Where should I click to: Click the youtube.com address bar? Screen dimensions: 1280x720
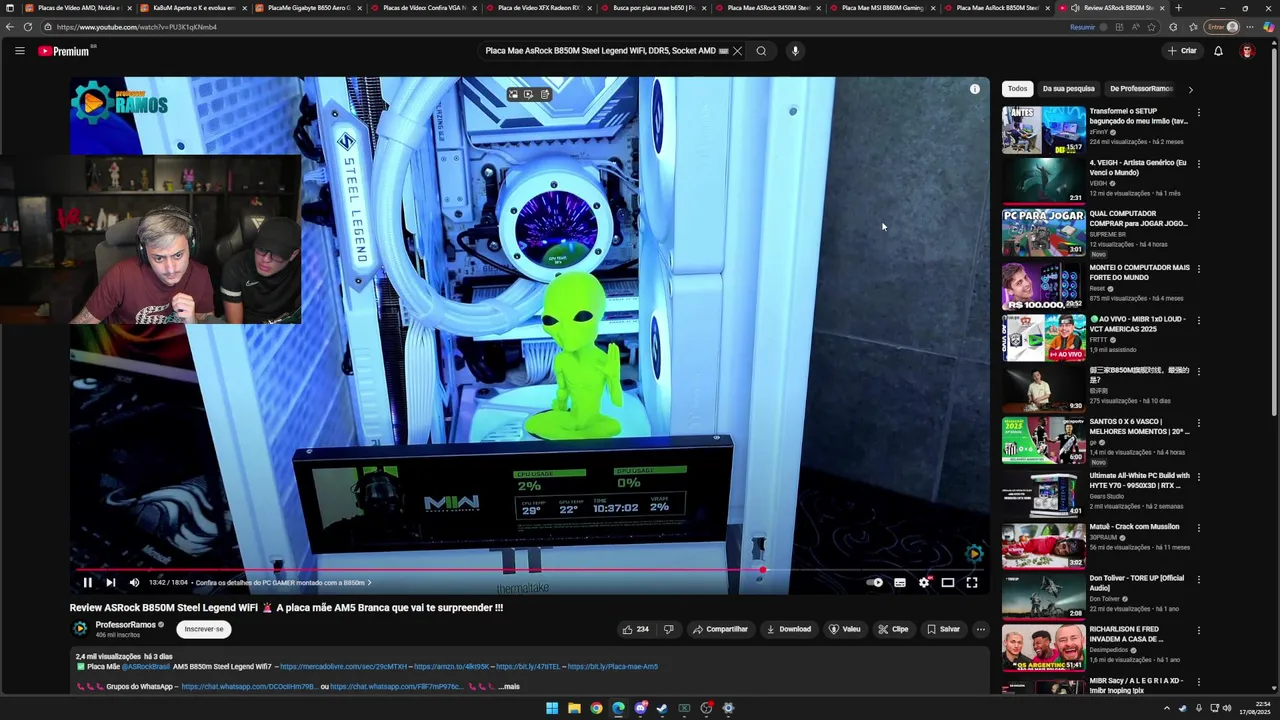(x=560, y=27)
